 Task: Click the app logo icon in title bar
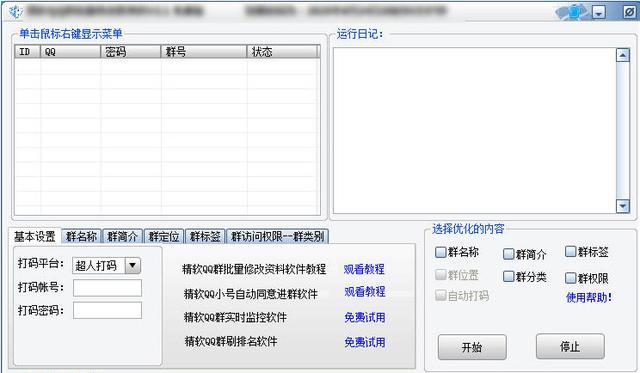coord(15,11)
